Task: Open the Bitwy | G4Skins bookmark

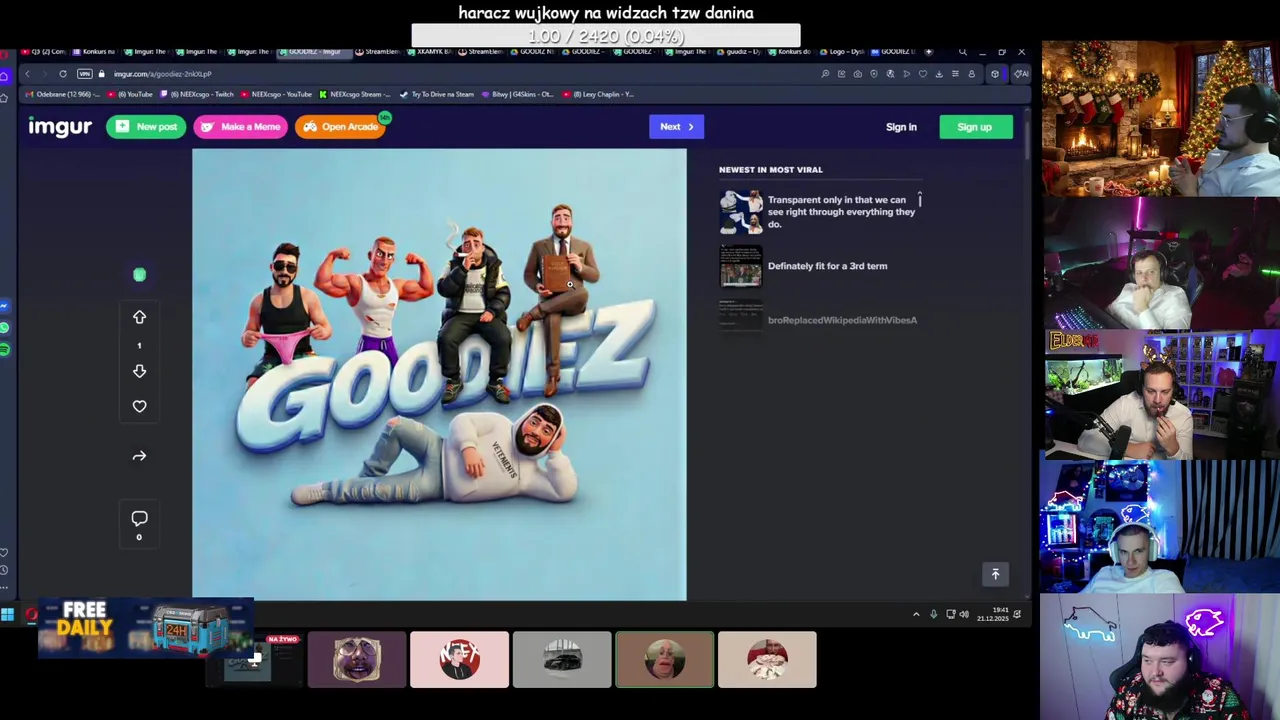Action: tap(517, 94)
